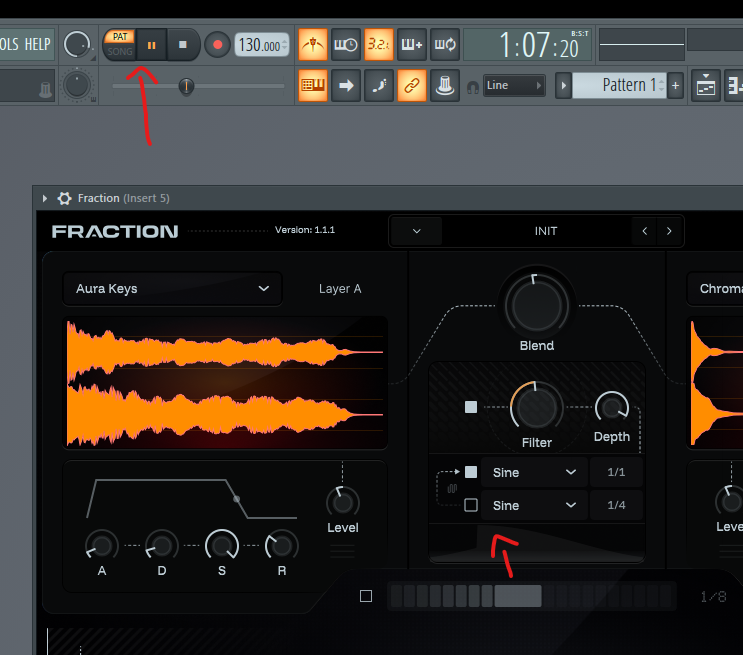Open the HELP menu
This screenshot has height=655, width=743.
tap(37, 44)
